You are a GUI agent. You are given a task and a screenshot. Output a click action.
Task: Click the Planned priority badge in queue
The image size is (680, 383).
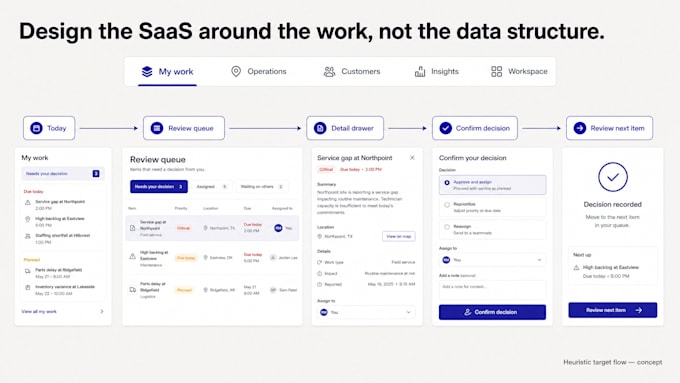coord(184,290)
